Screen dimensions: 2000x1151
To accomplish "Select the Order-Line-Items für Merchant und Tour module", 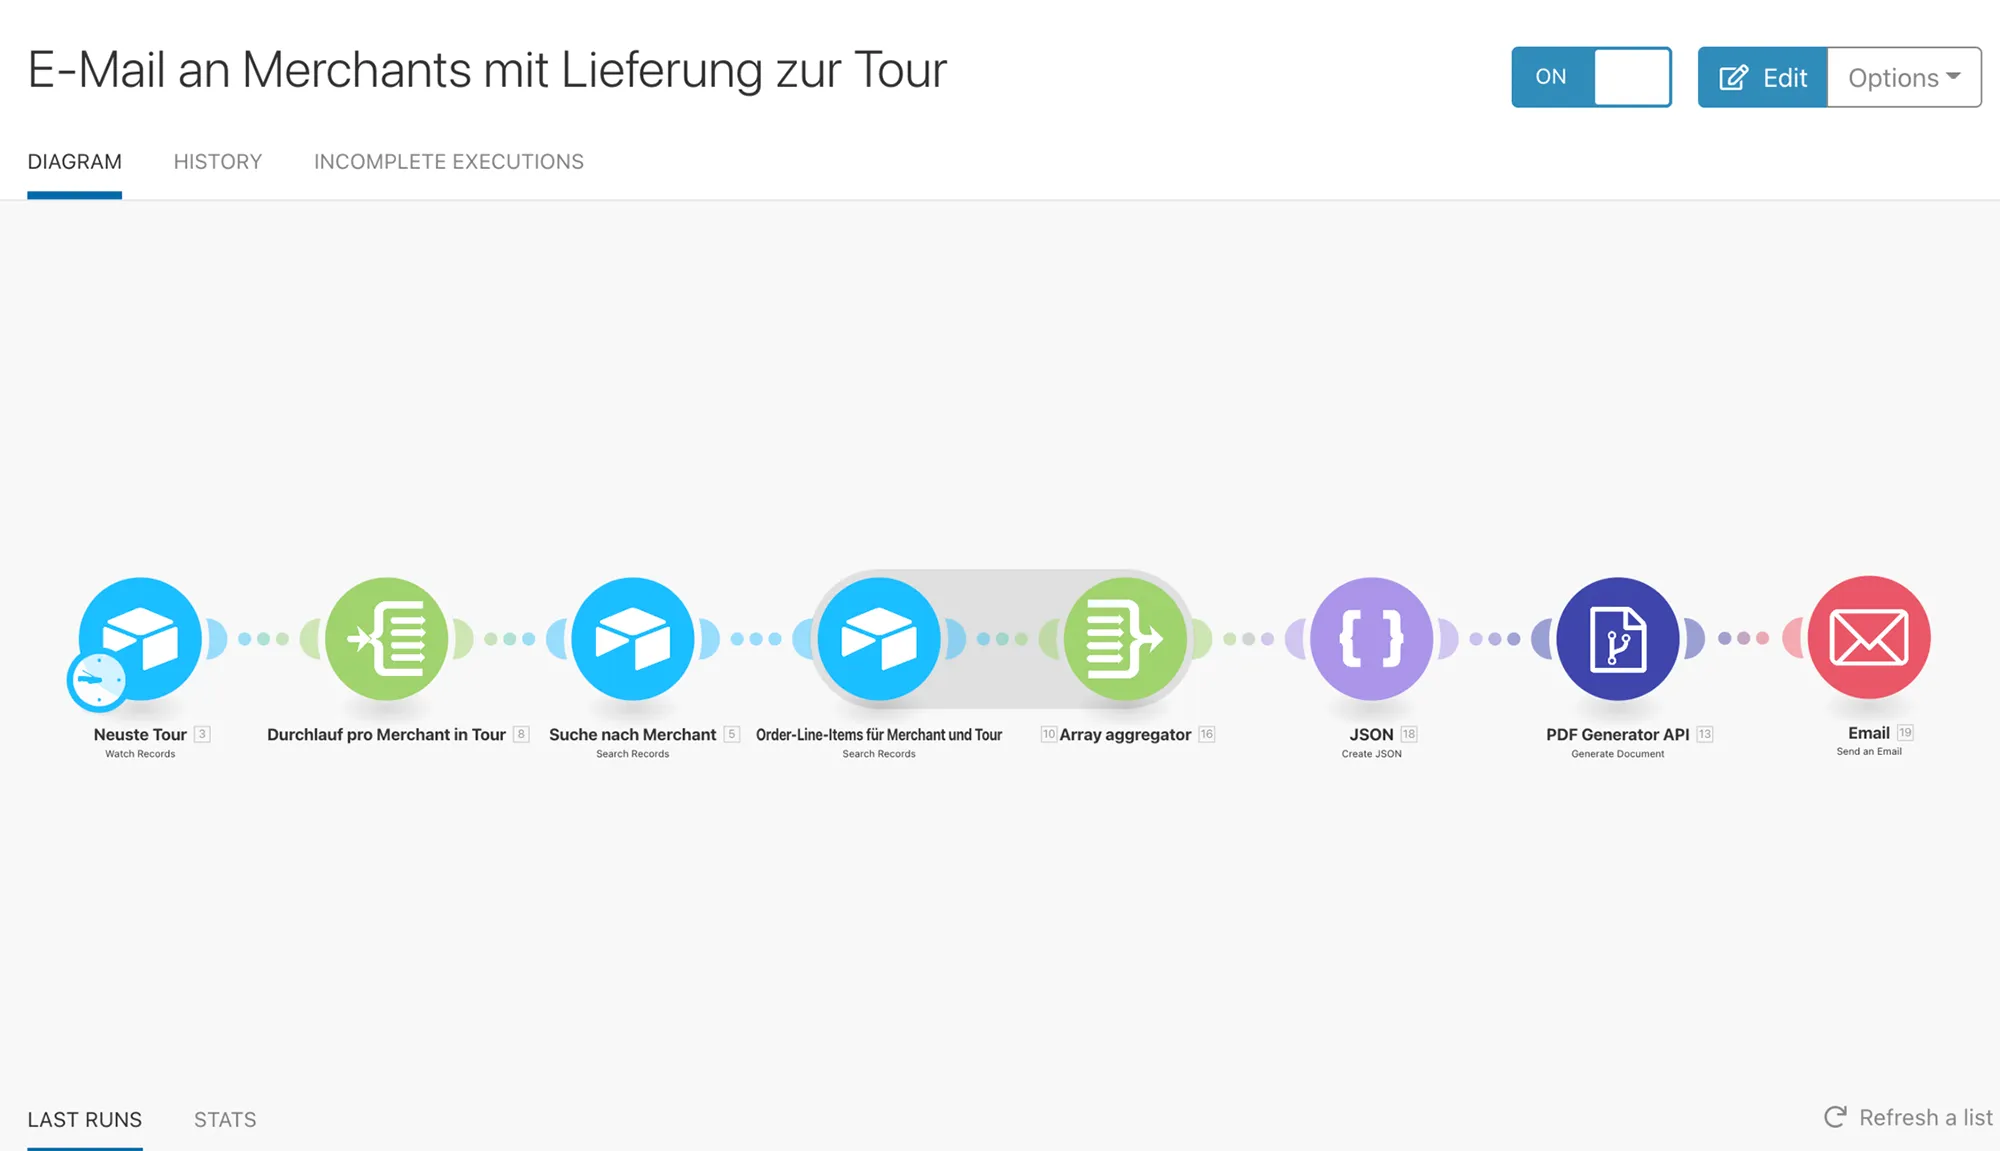I will pos(877,637).
